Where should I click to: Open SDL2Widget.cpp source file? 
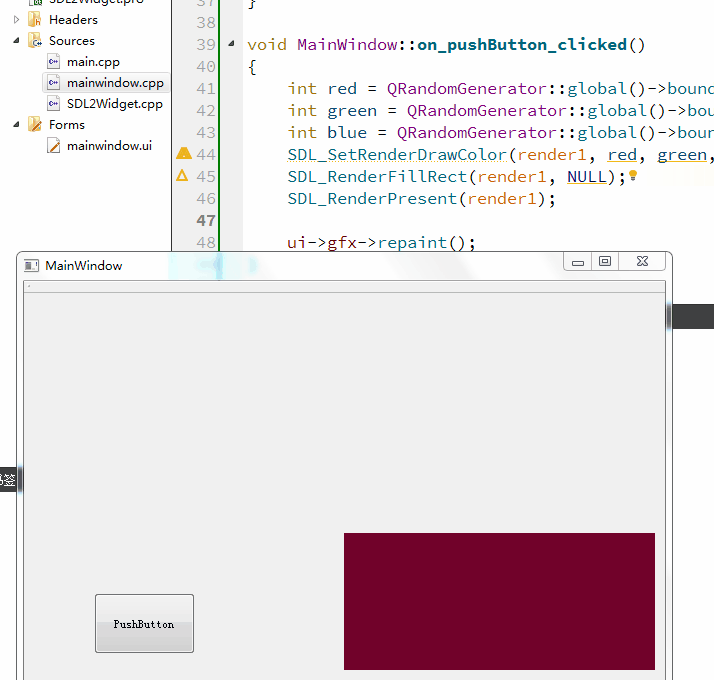coord(114,104)
